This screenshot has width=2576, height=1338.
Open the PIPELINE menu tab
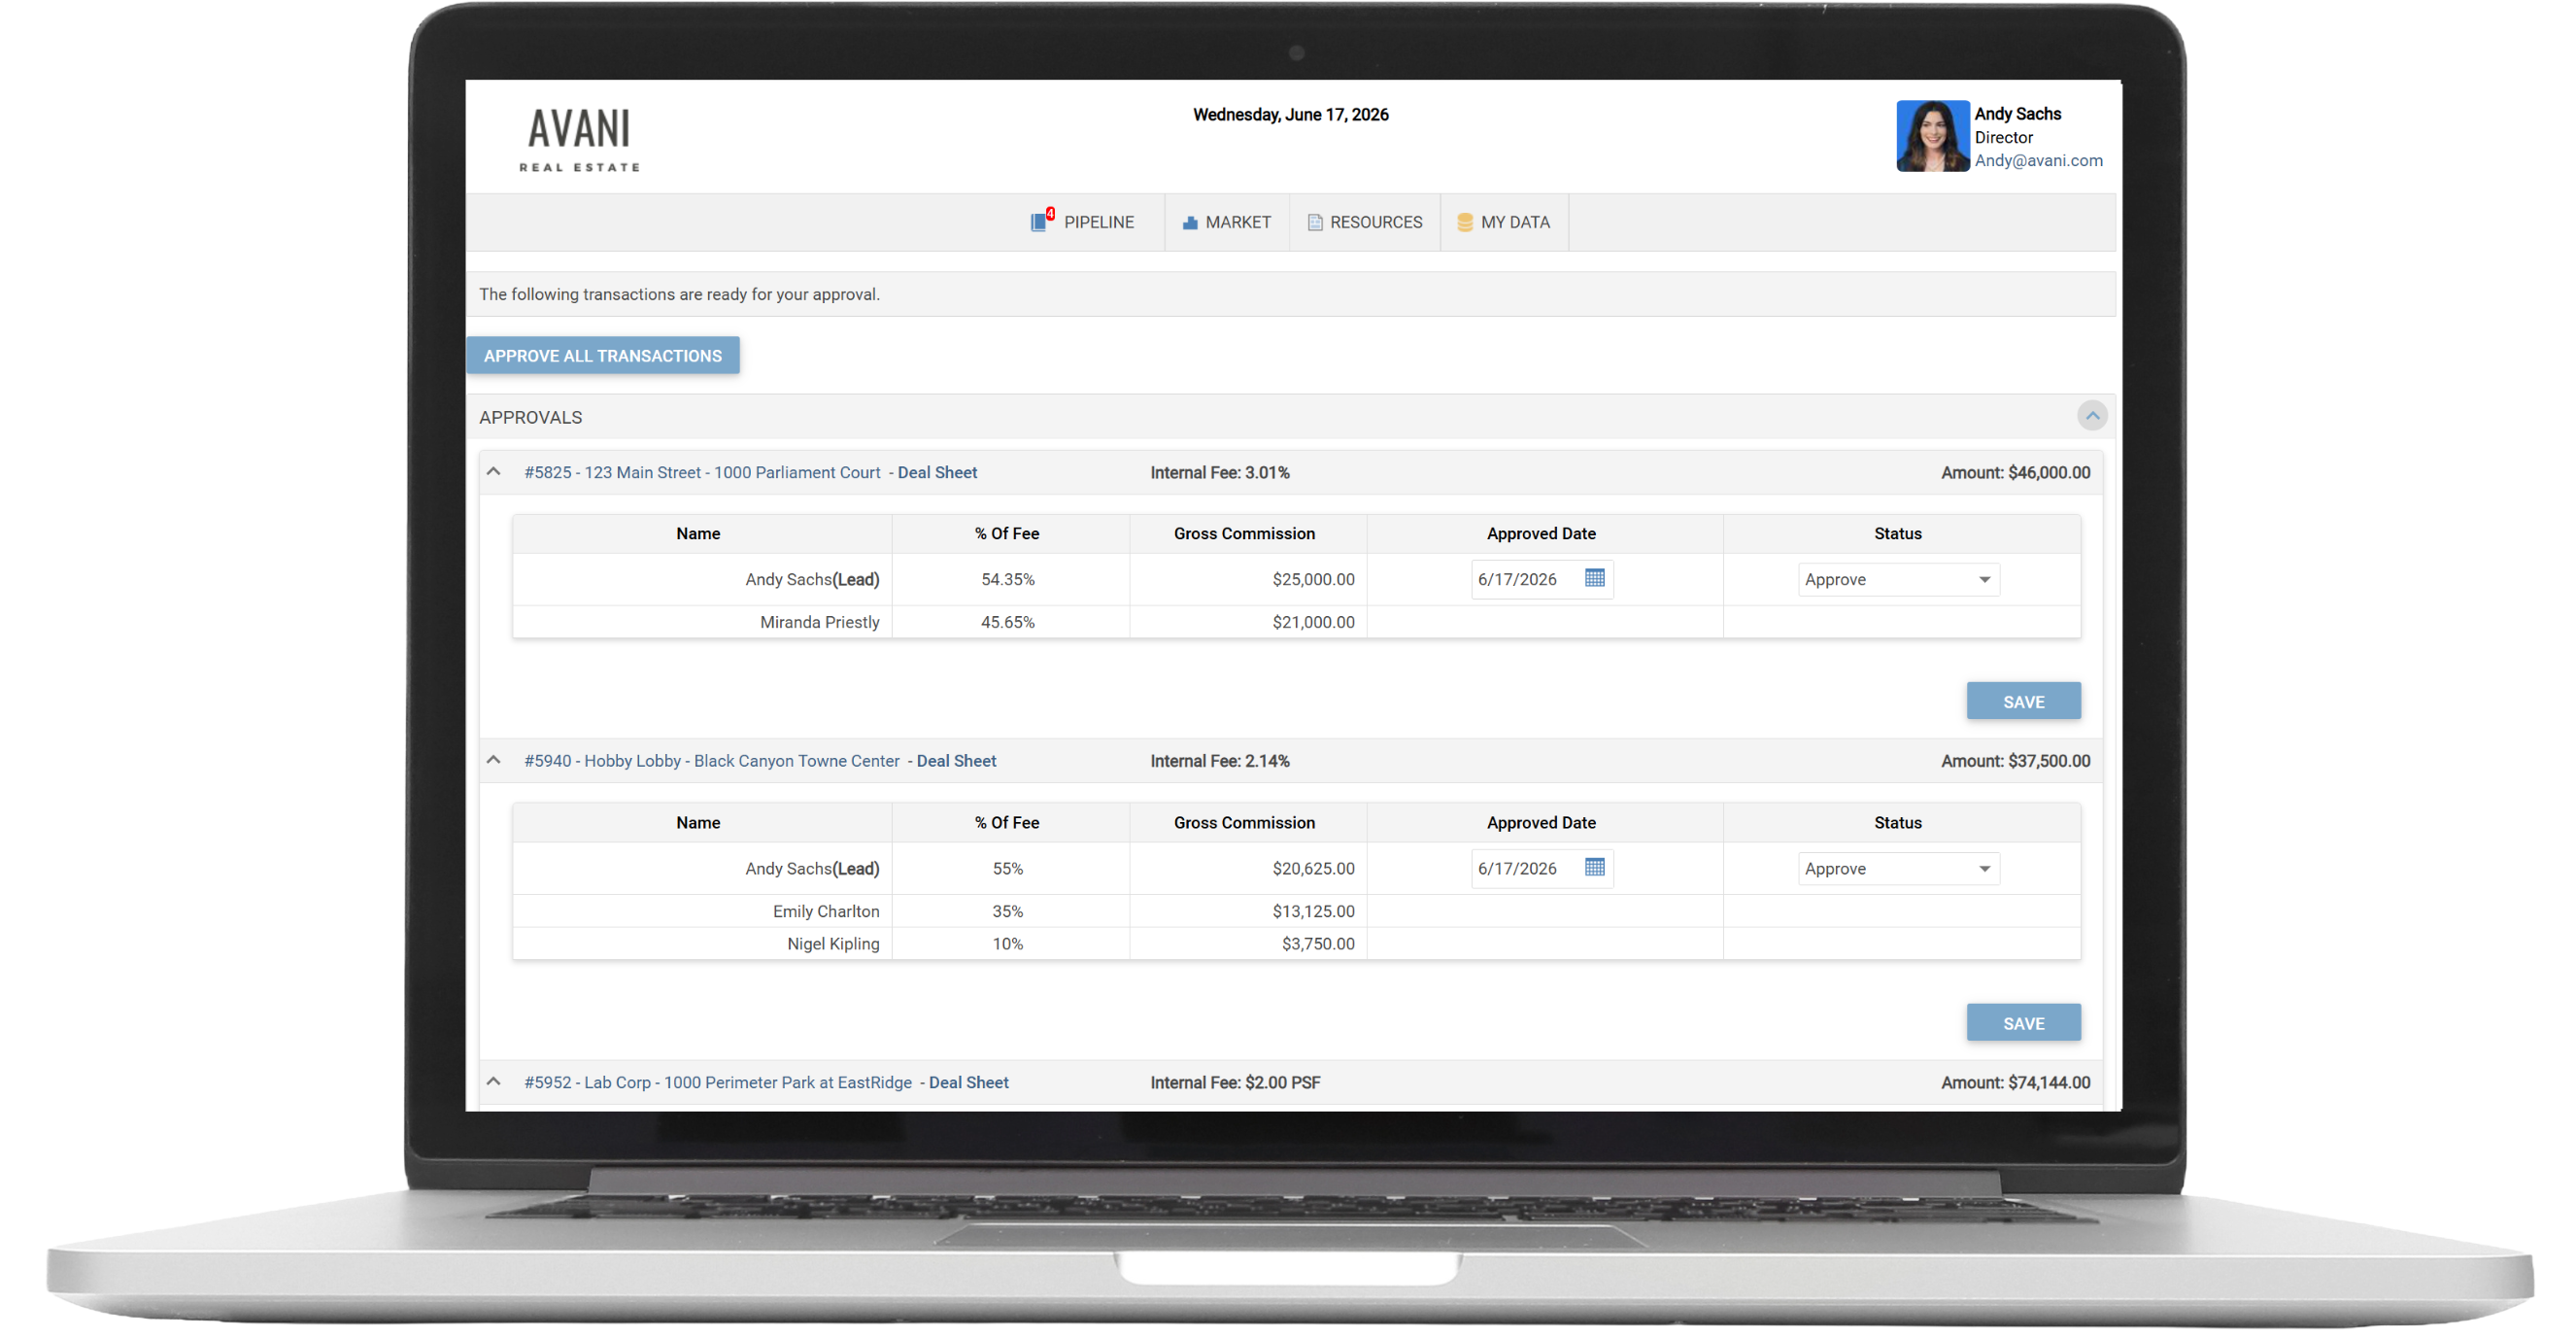1082,222
